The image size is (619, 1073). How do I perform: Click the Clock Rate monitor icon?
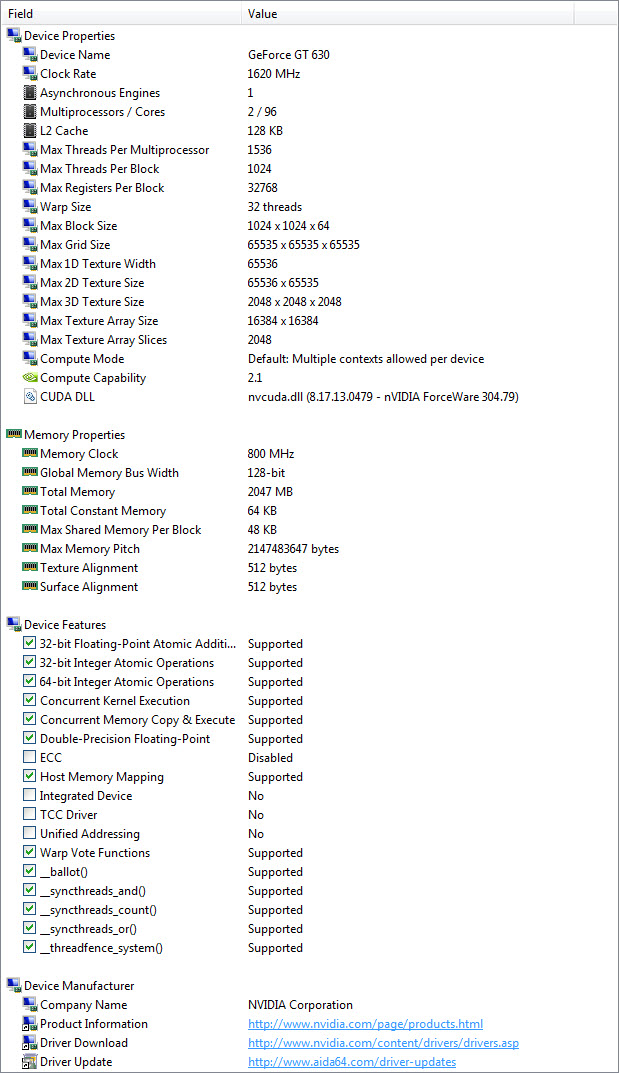click(x=29, y=73)
